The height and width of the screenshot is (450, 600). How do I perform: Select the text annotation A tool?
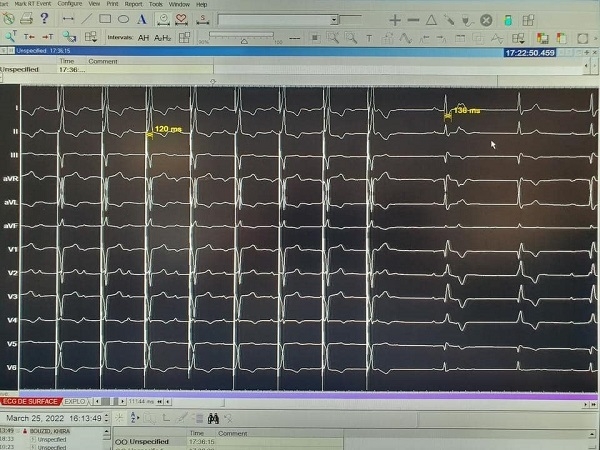tap(142, 19)
